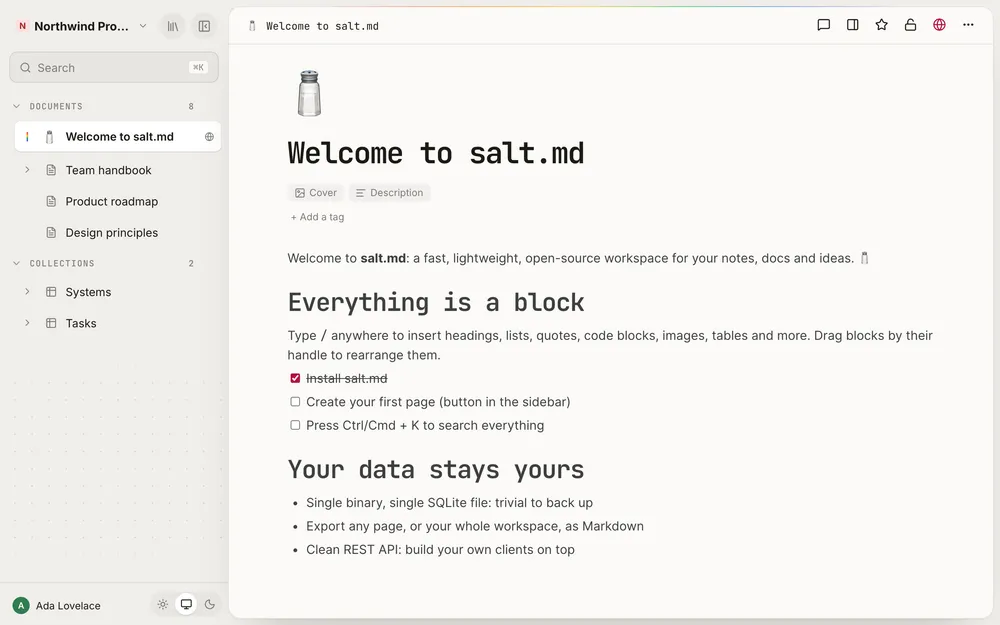Click the collections count 2
The width and height of the screenshot is (1000, 625).
(x=191, y=263)
